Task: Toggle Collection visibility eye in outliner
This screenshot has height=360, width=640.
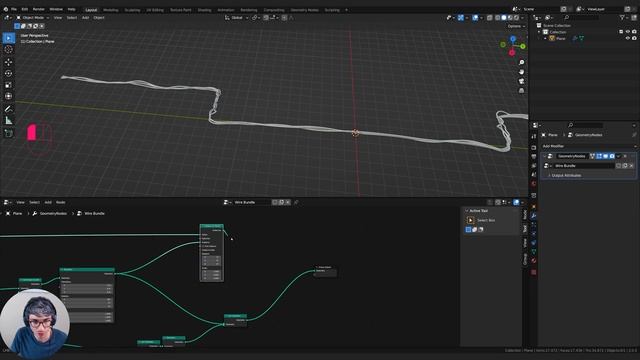Action: pos(628,32)
